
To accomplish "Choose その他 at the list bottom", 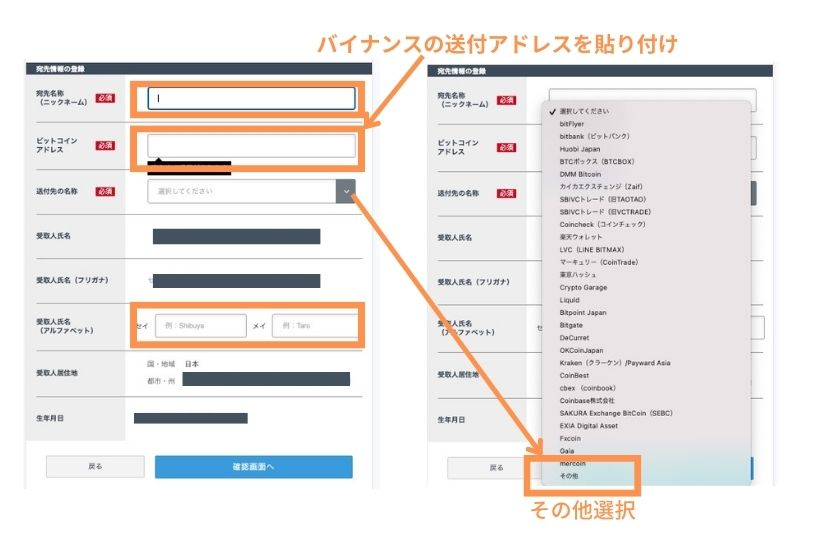I will coord(568,476).
